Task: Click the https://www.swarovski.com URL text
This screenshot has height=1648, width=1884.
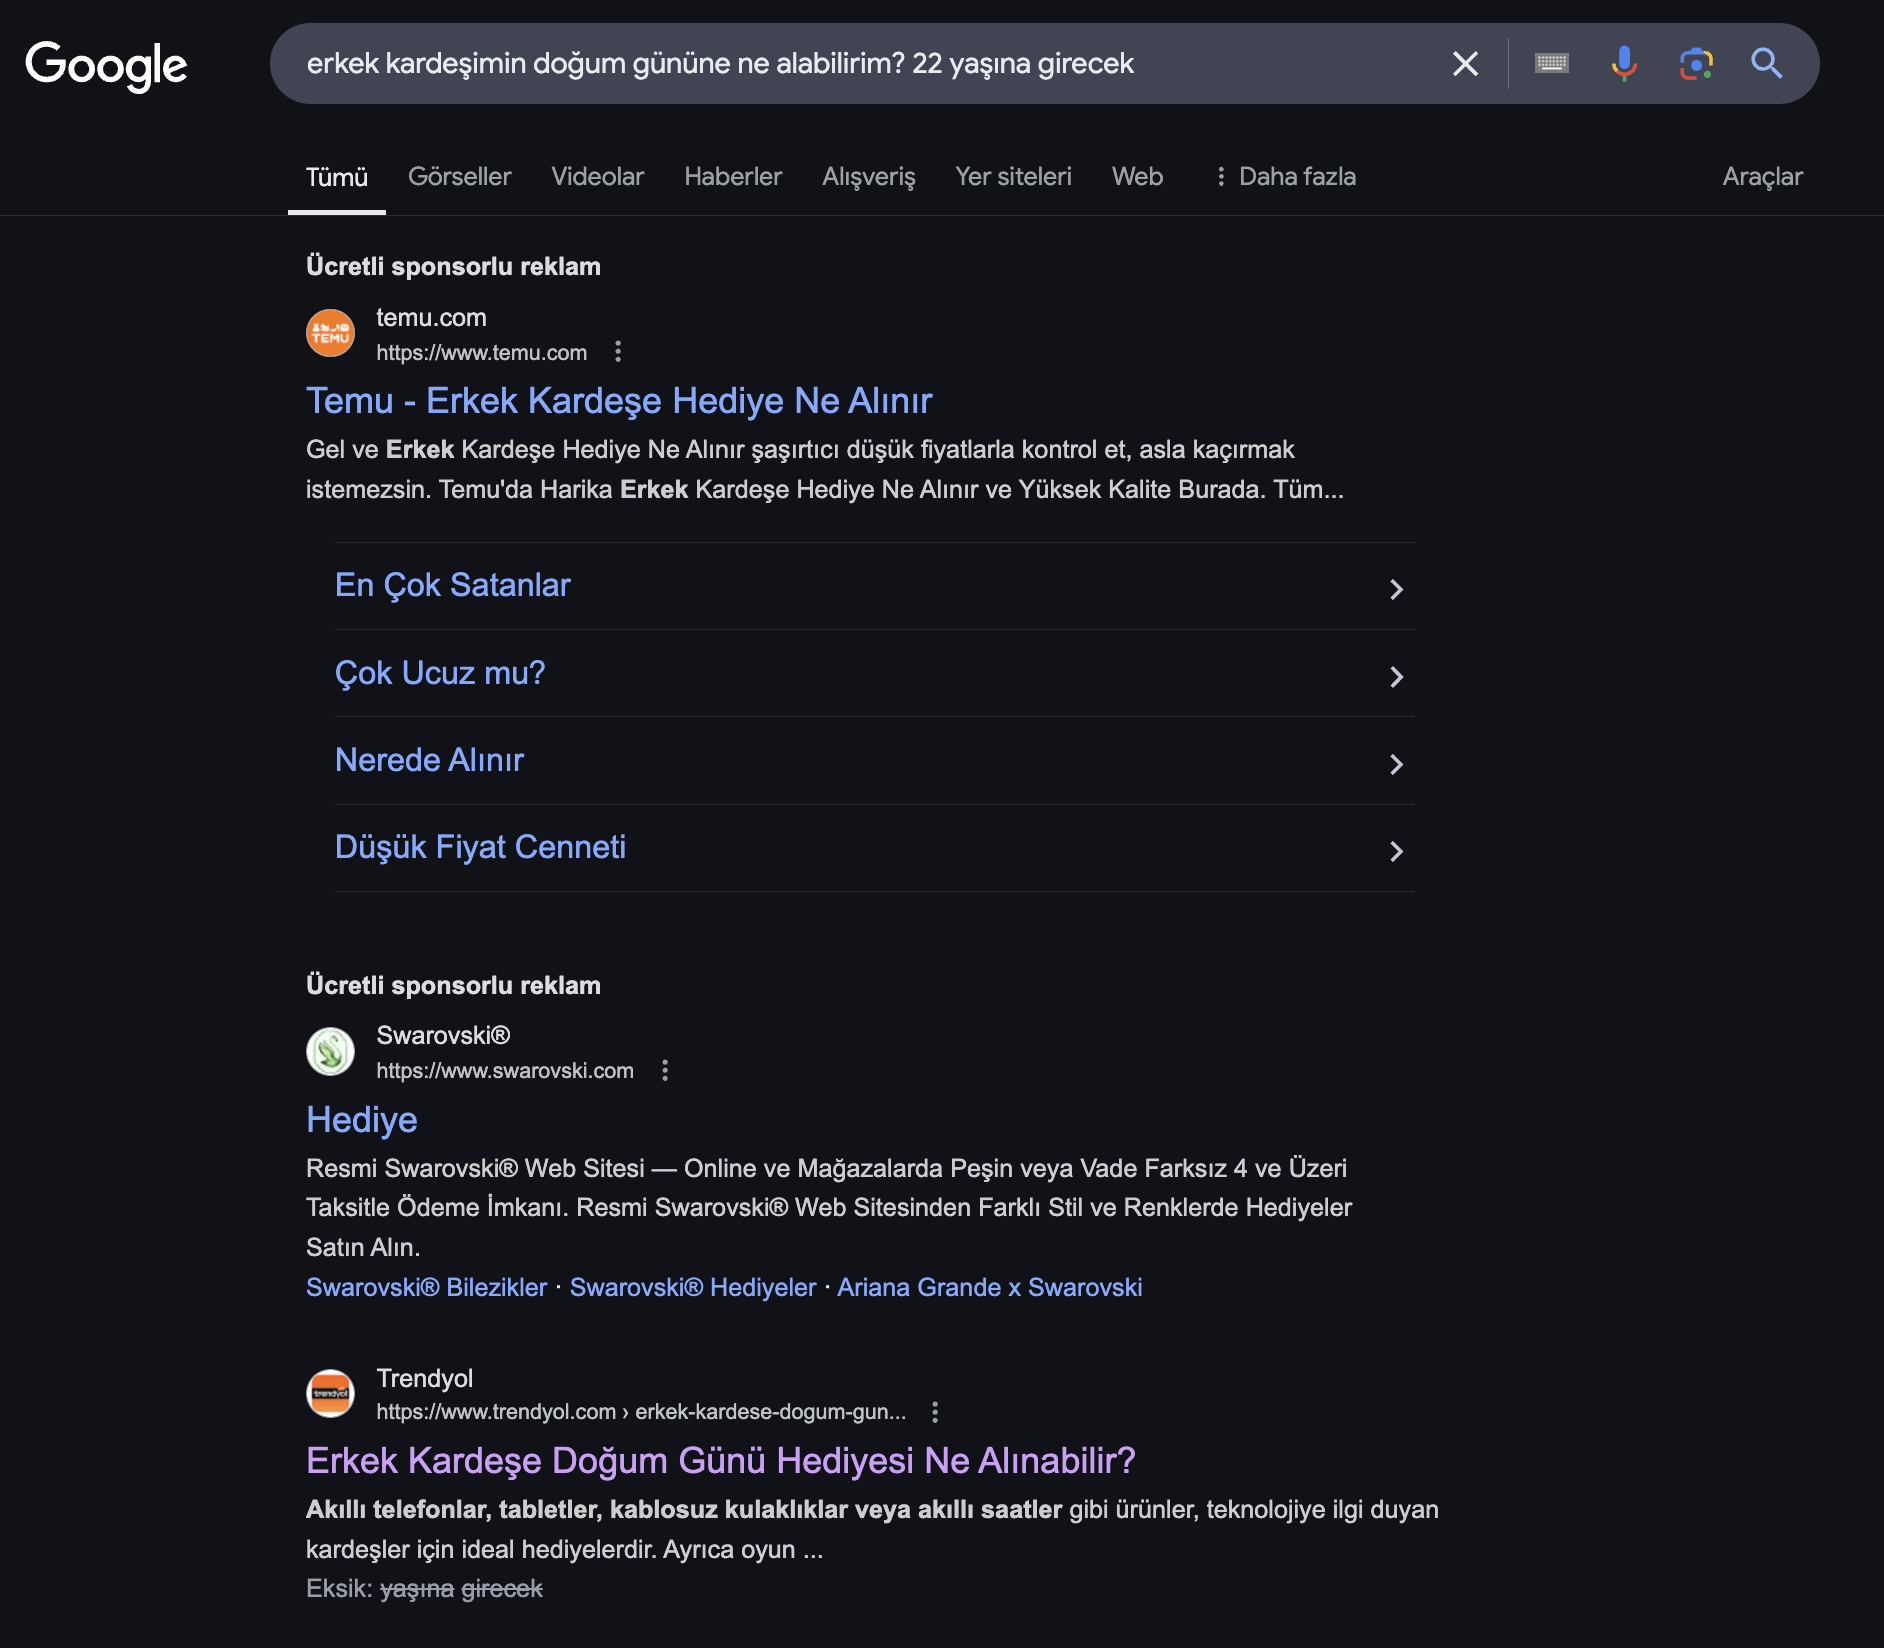Action: click(505, 1071)
